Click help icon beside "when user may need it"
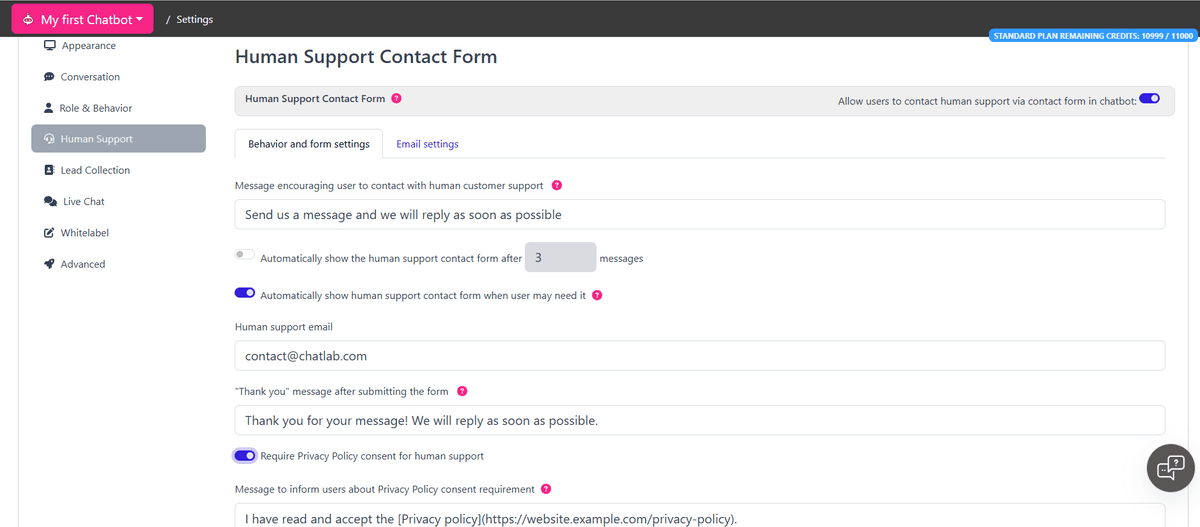 tap(597, 295)
